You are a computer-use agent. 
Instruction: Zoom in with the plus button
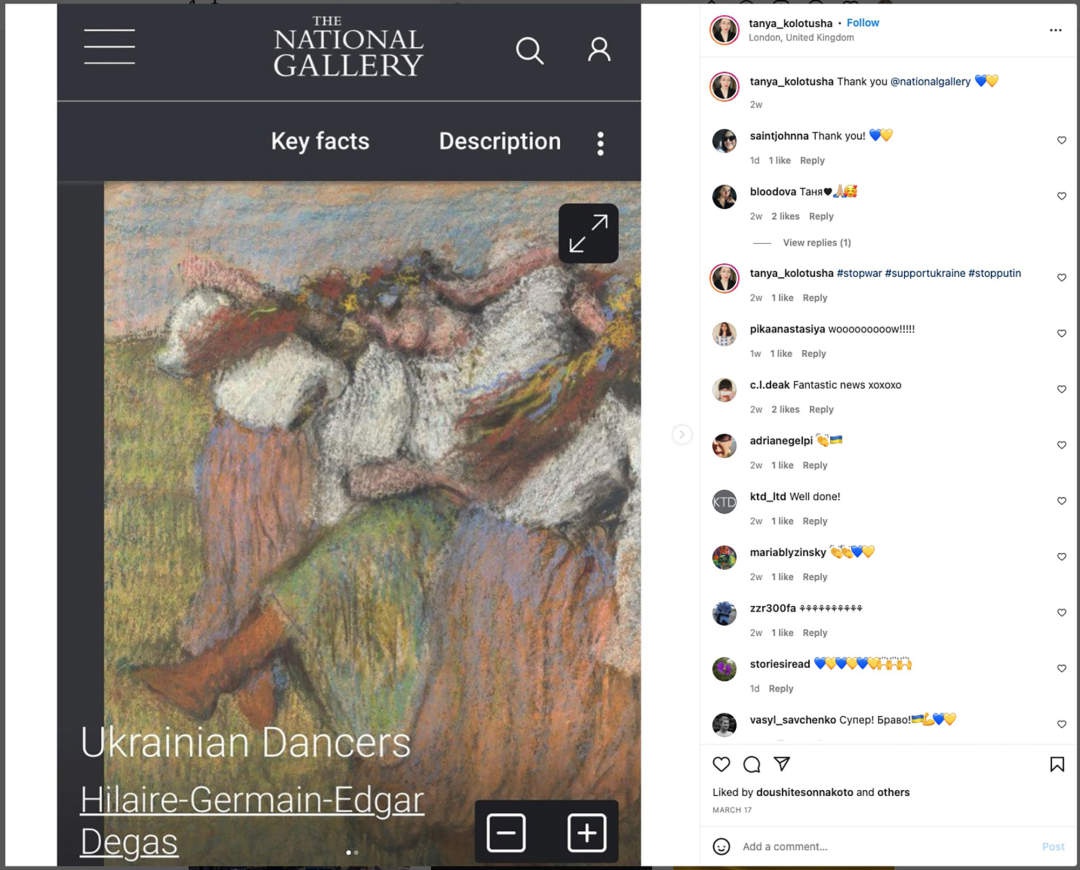tap(587, 833)
